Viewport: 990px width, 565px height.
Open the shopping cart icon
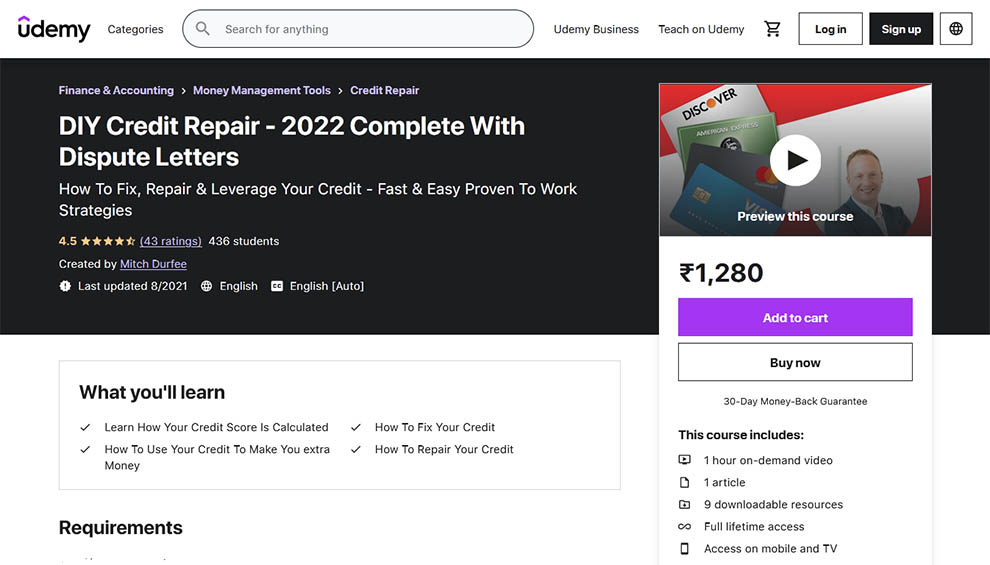click(x=772, y=29)
